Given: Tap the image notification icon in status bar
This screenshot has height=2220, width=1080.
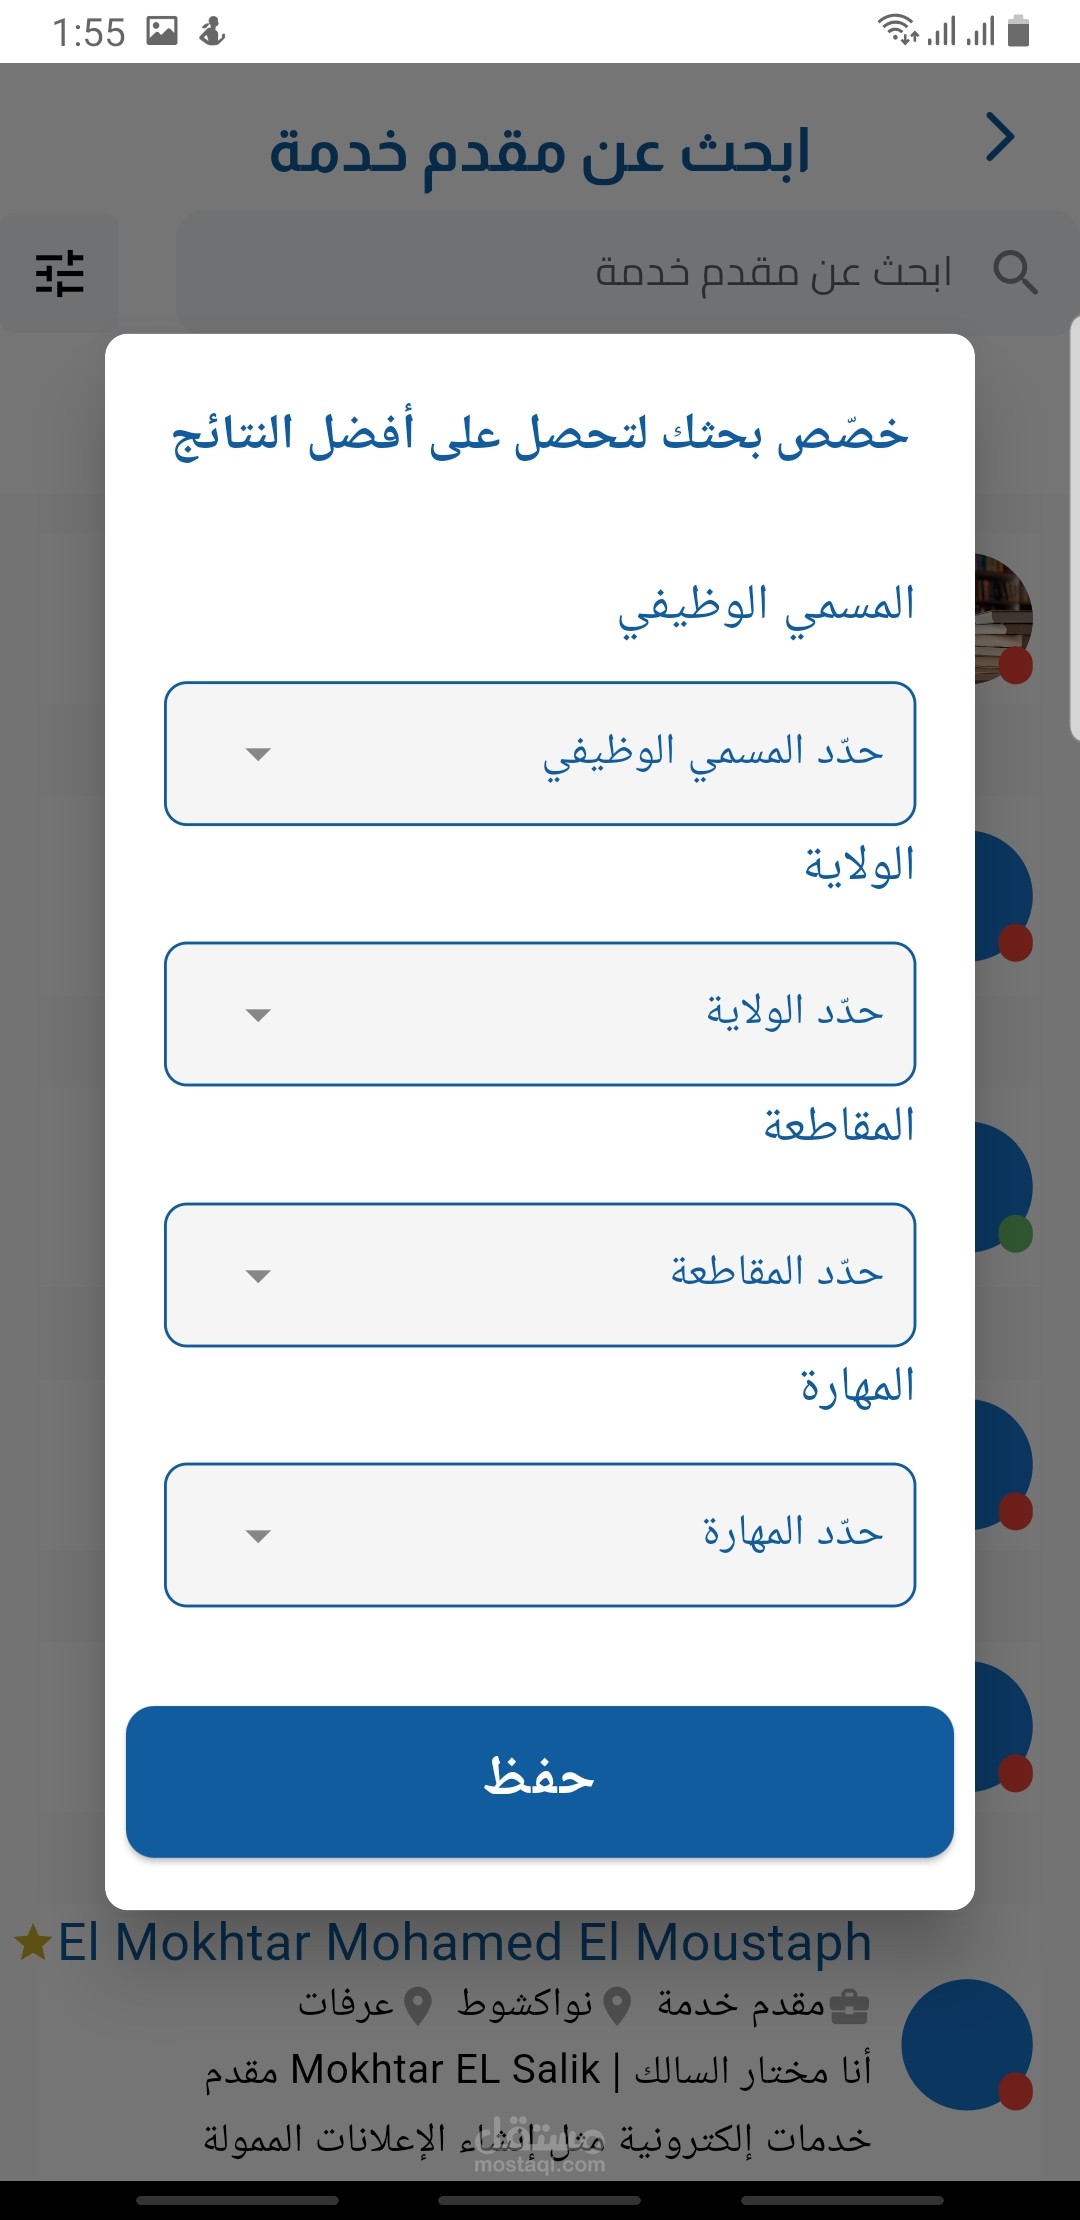Looking at the screenshot, I should tap(162, 31).
